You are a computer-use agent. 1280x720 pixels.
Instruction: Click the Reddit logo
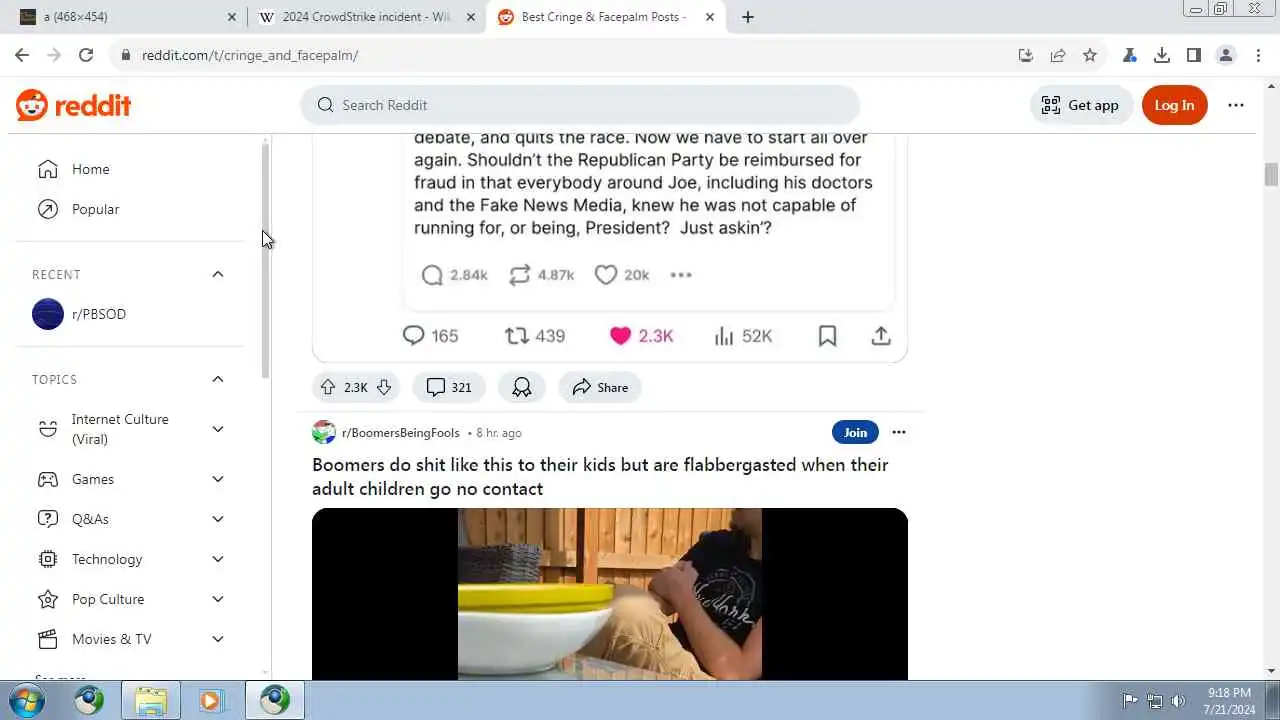(73, 105)
